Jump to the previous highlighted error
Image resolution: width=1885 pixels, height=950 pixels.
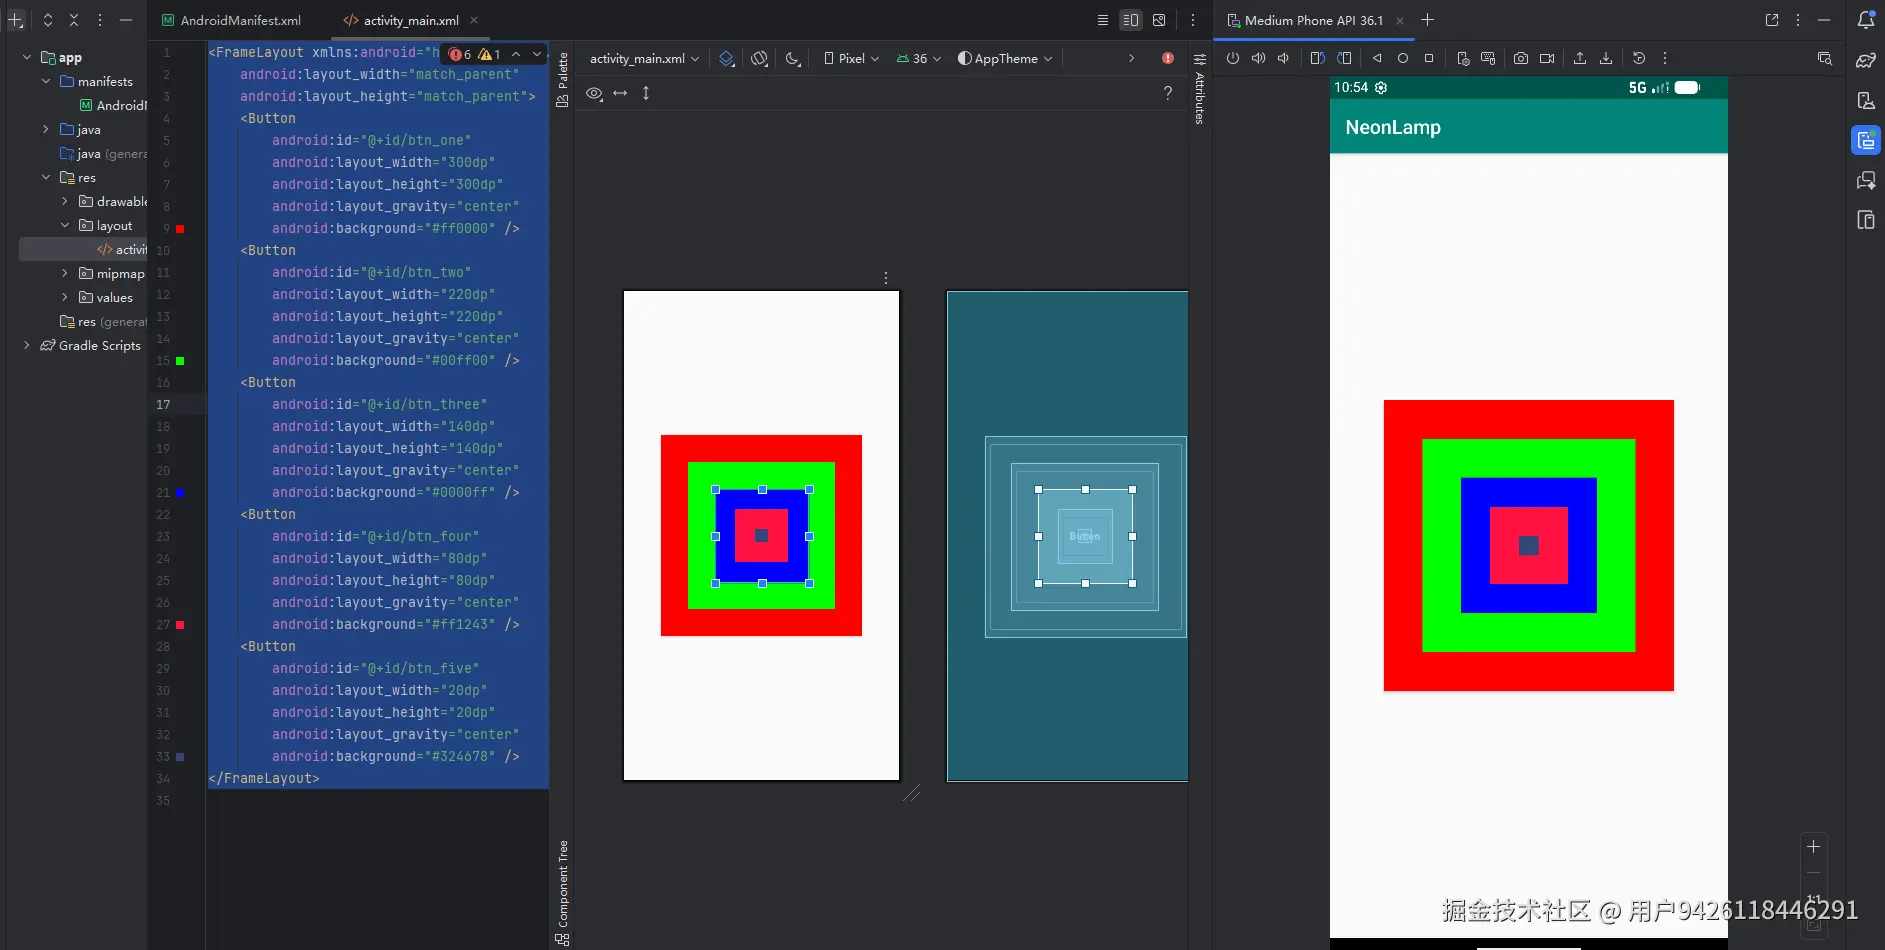point(516,54)
